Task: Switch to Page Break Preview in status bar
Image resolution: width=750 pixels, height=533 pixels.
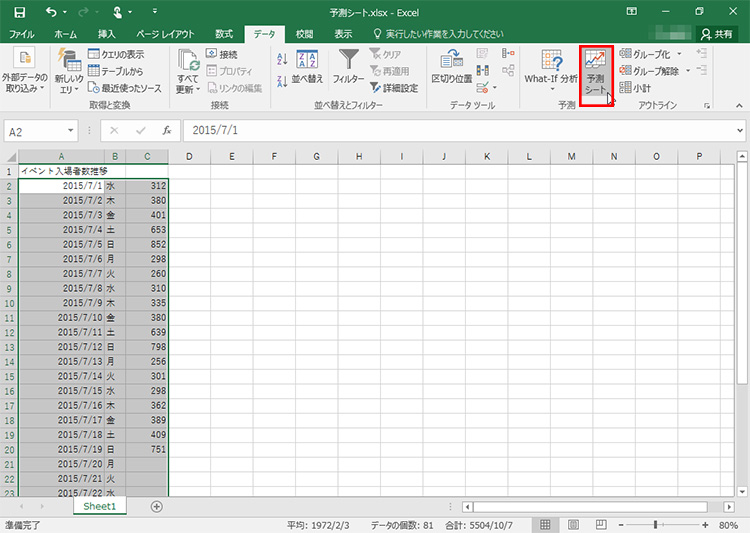Action: point(595,525)
